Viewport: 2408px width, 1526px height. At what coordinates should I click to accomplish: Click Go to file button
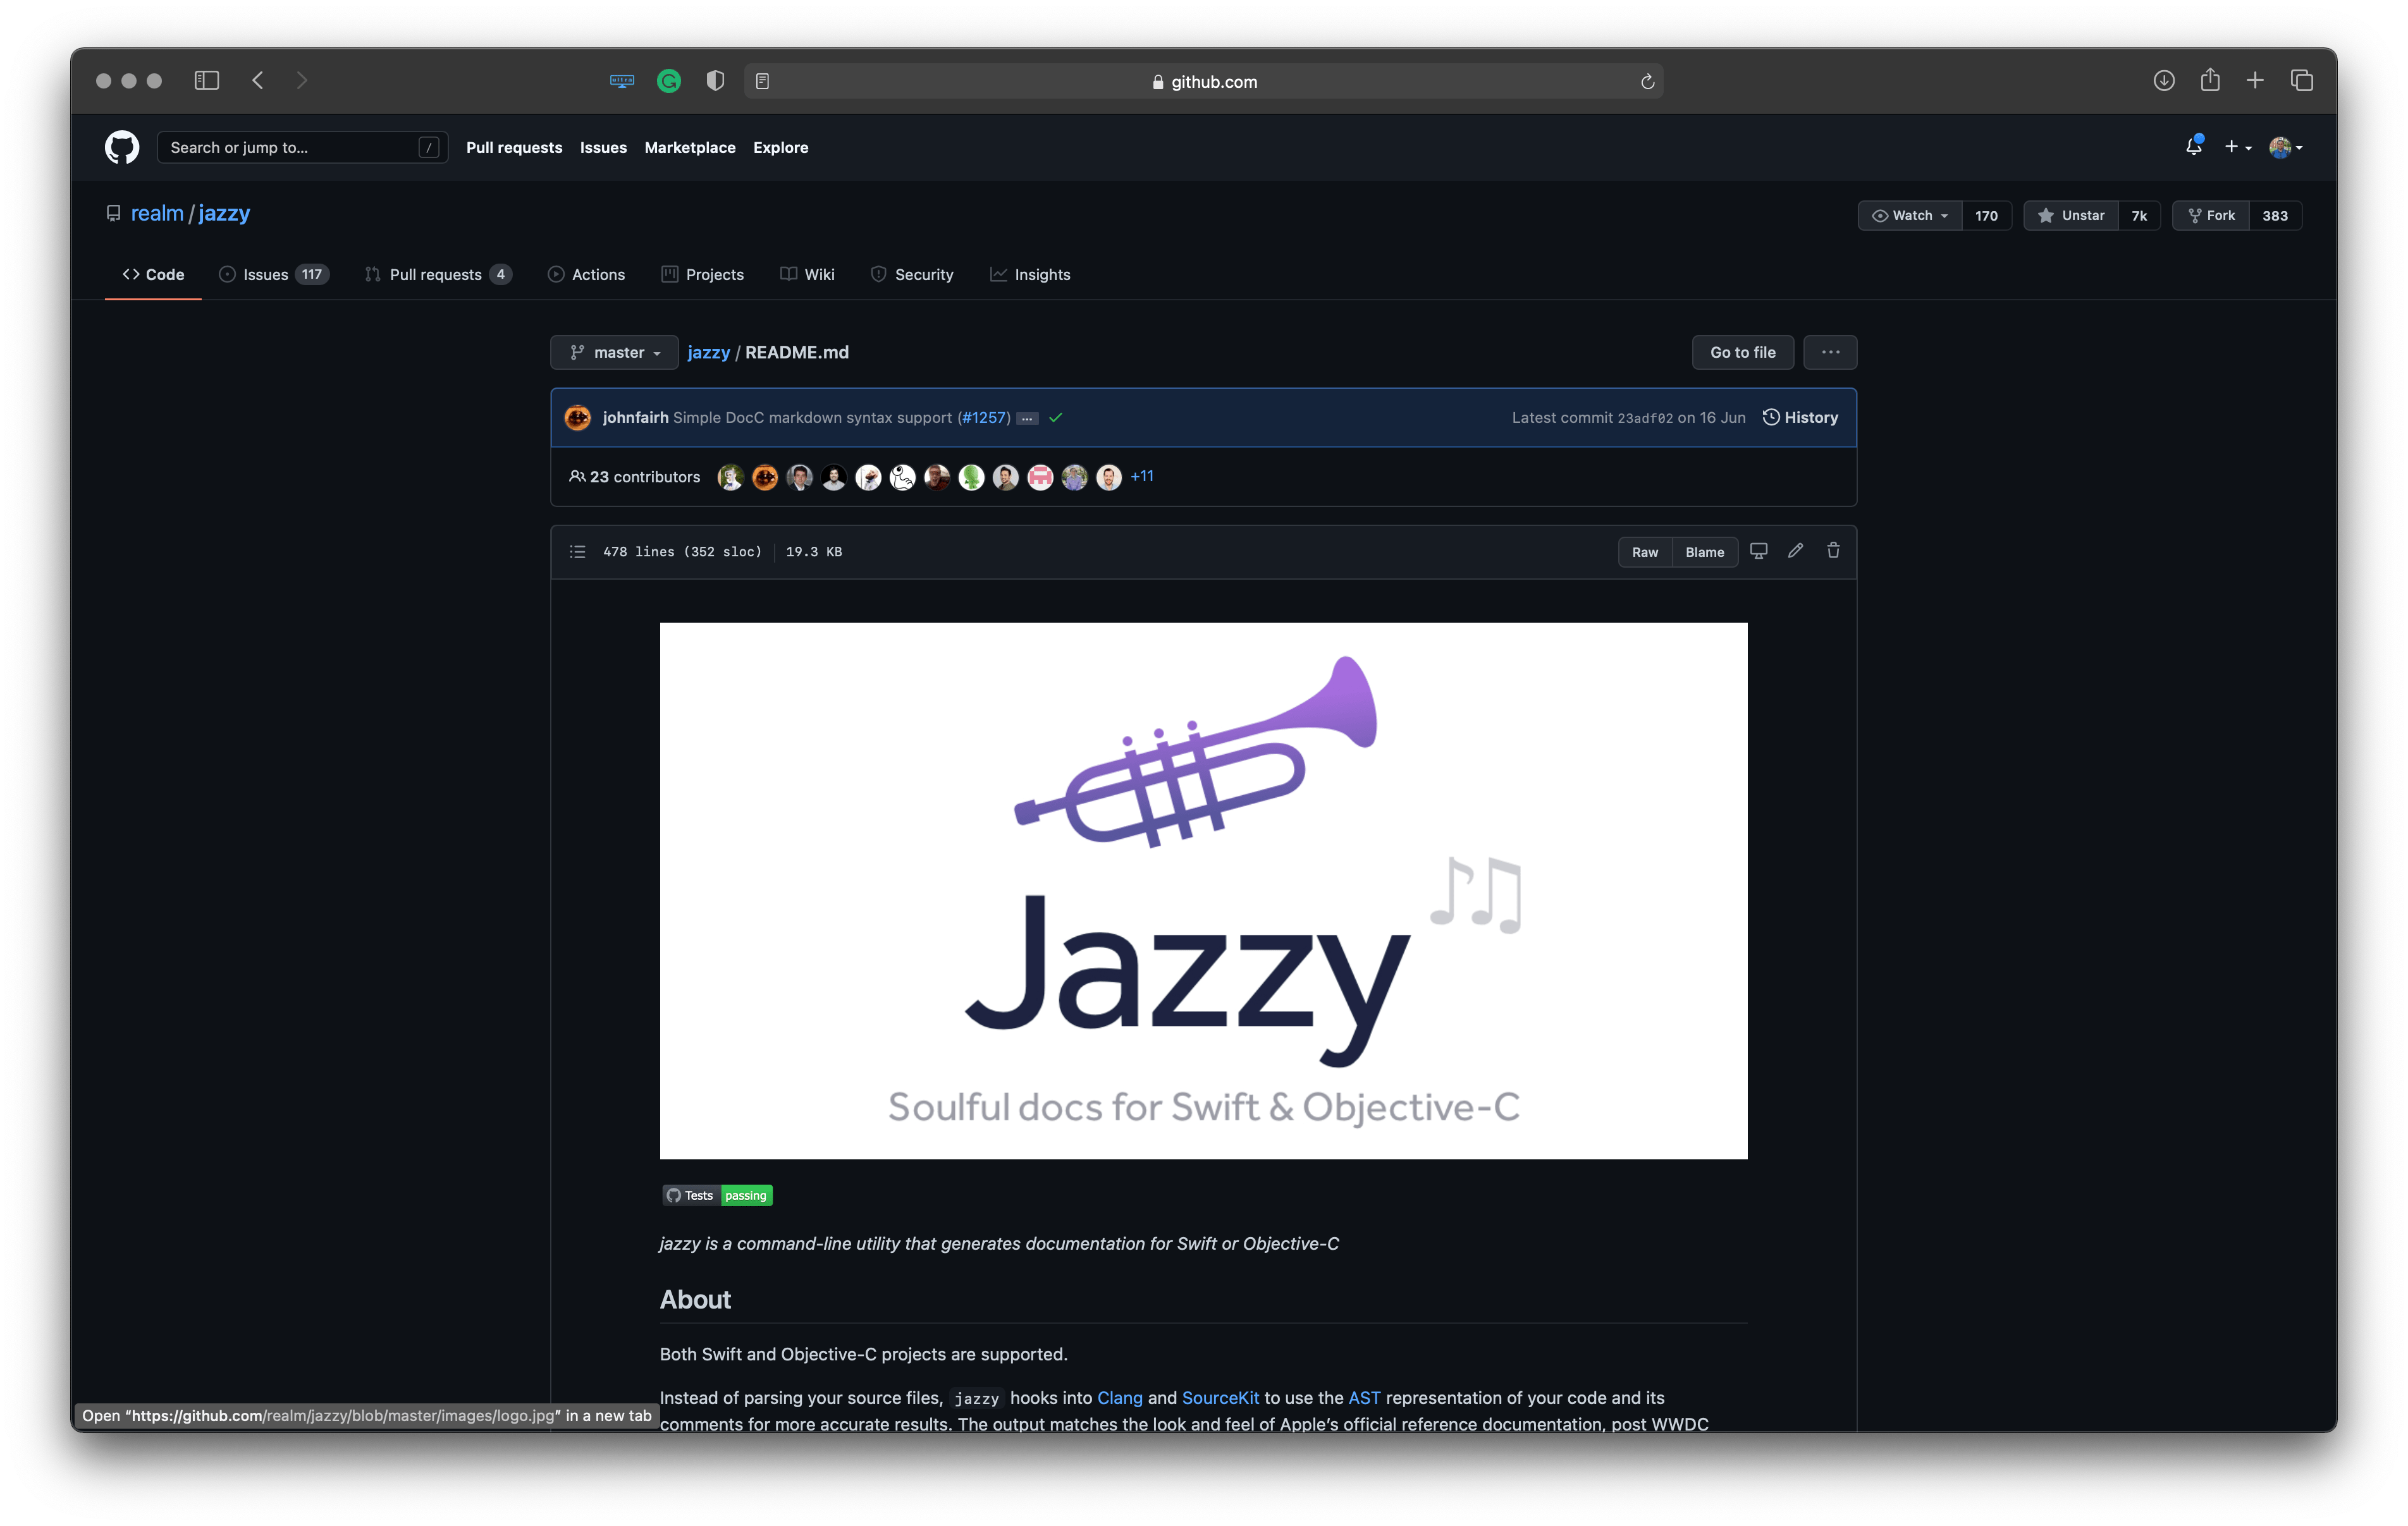tap(1742, 352)
